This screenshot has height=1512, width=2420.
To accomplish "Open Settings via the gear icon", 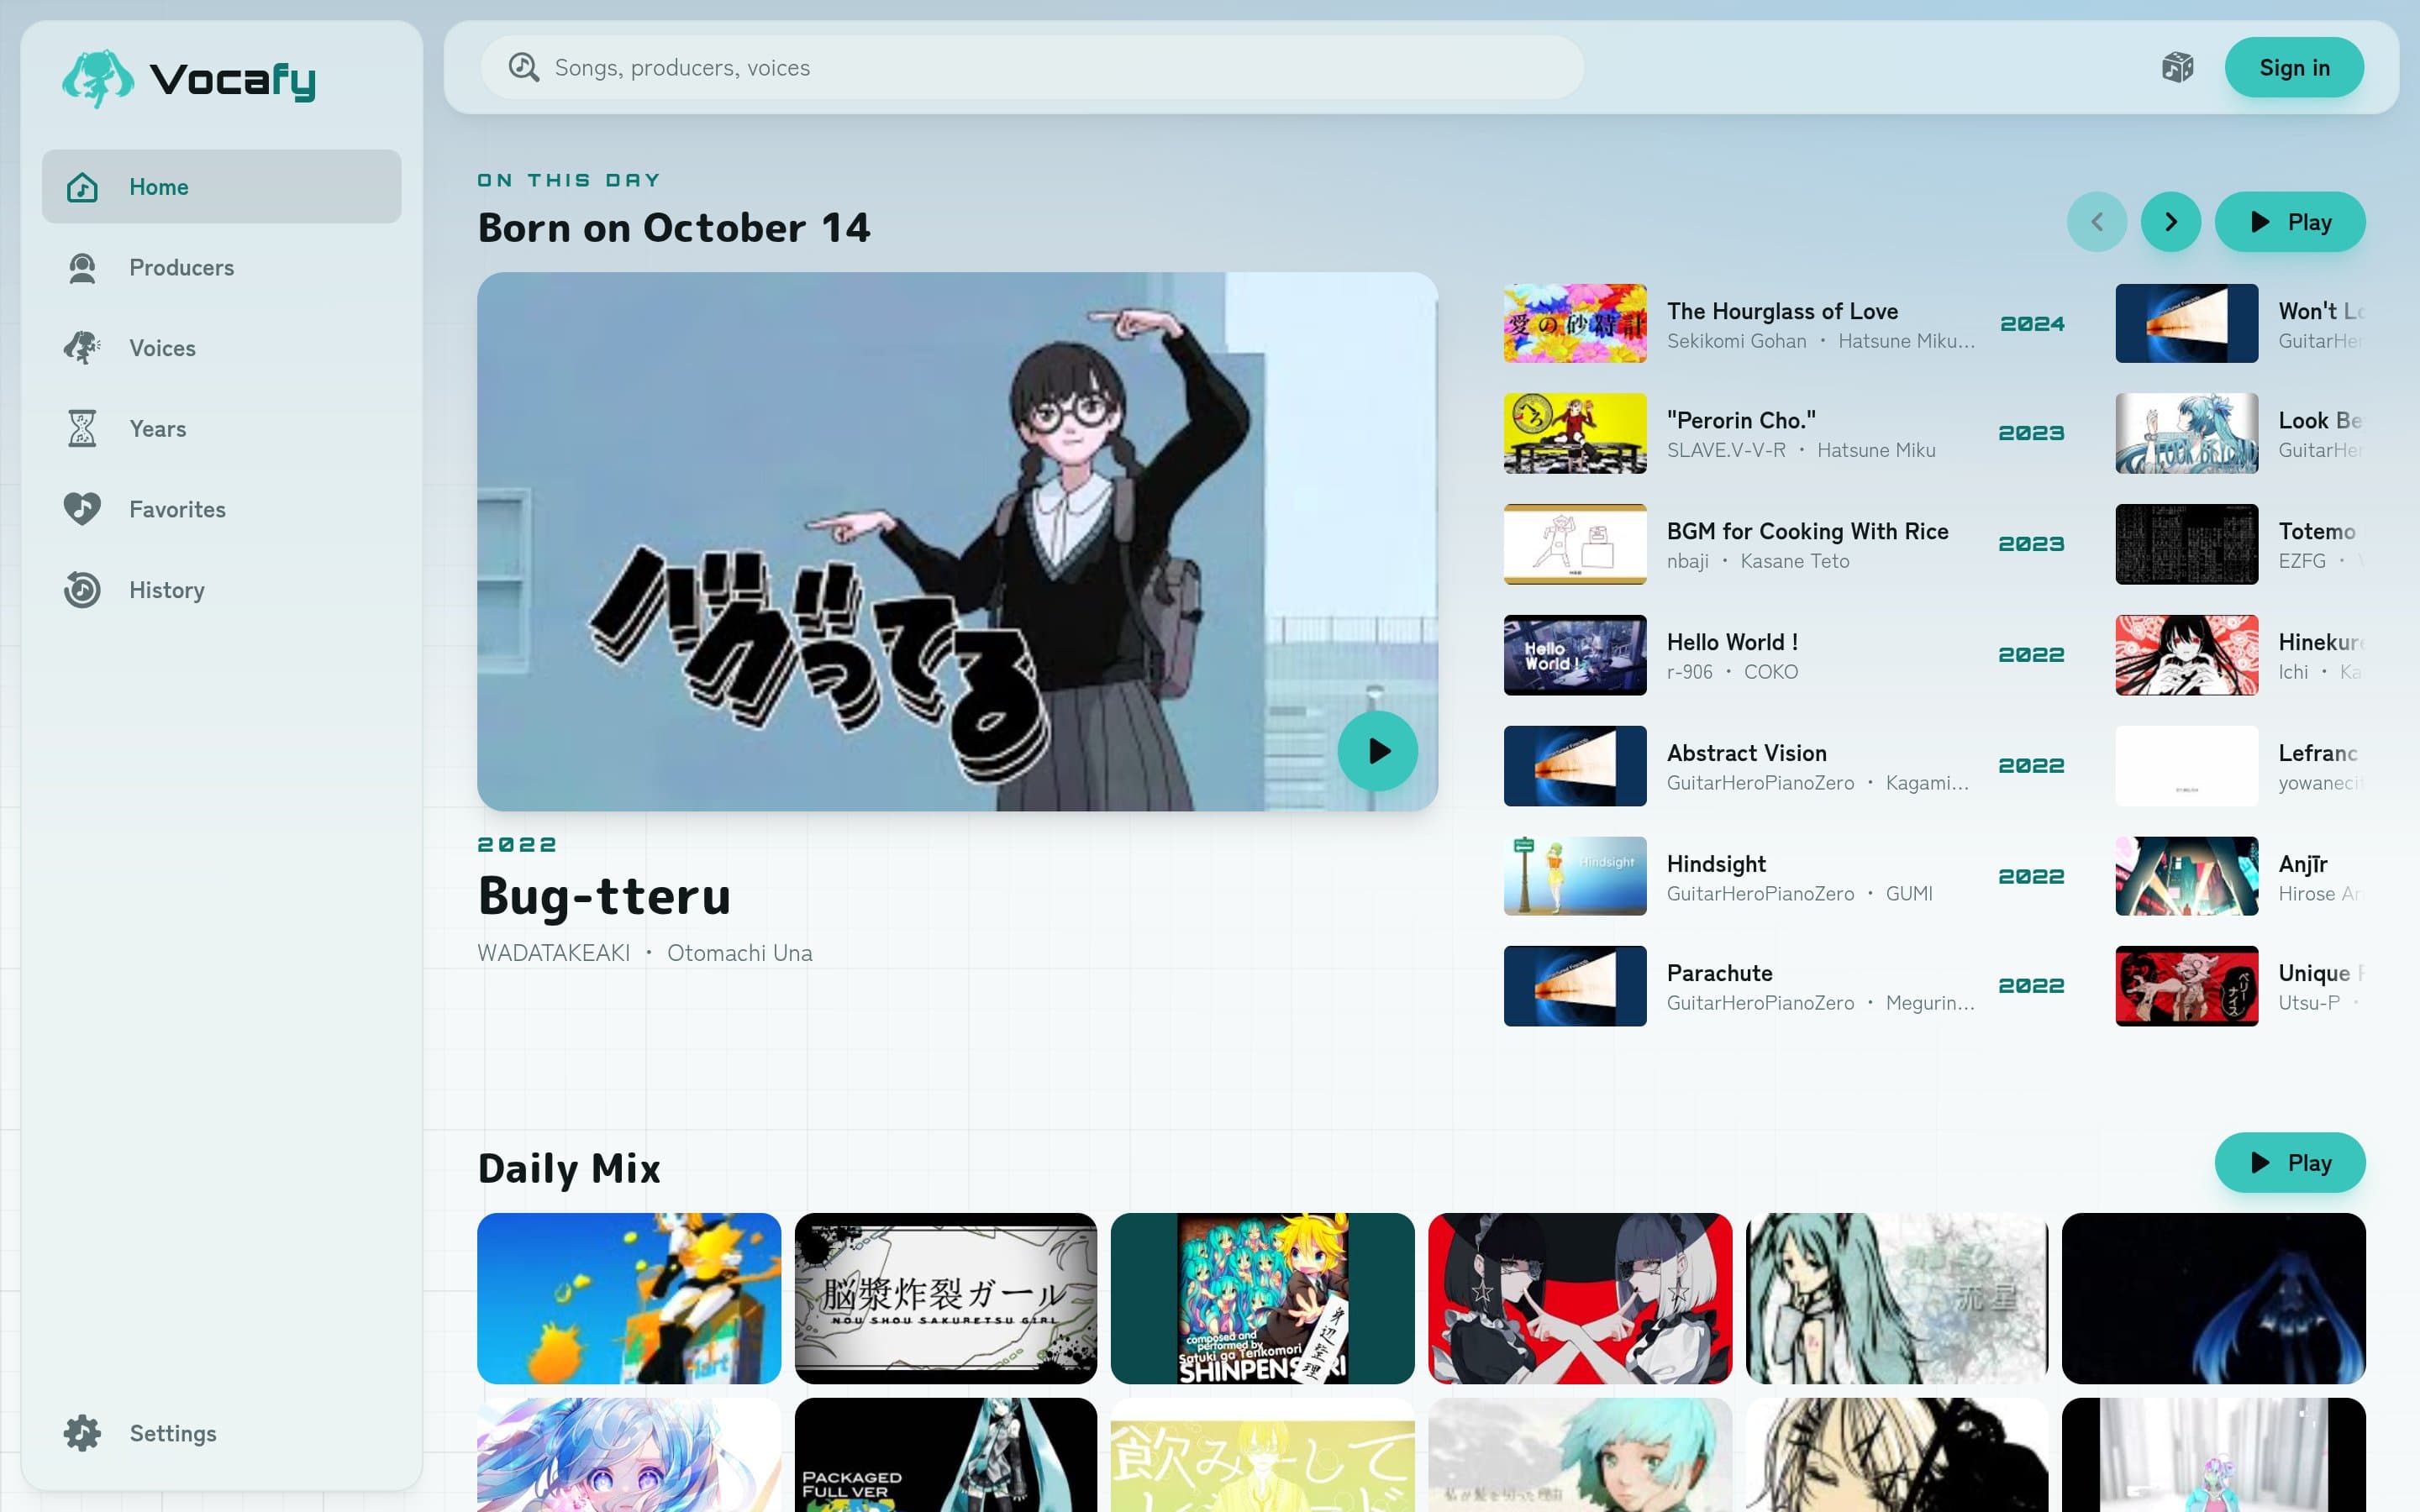I will [82, 1433].
